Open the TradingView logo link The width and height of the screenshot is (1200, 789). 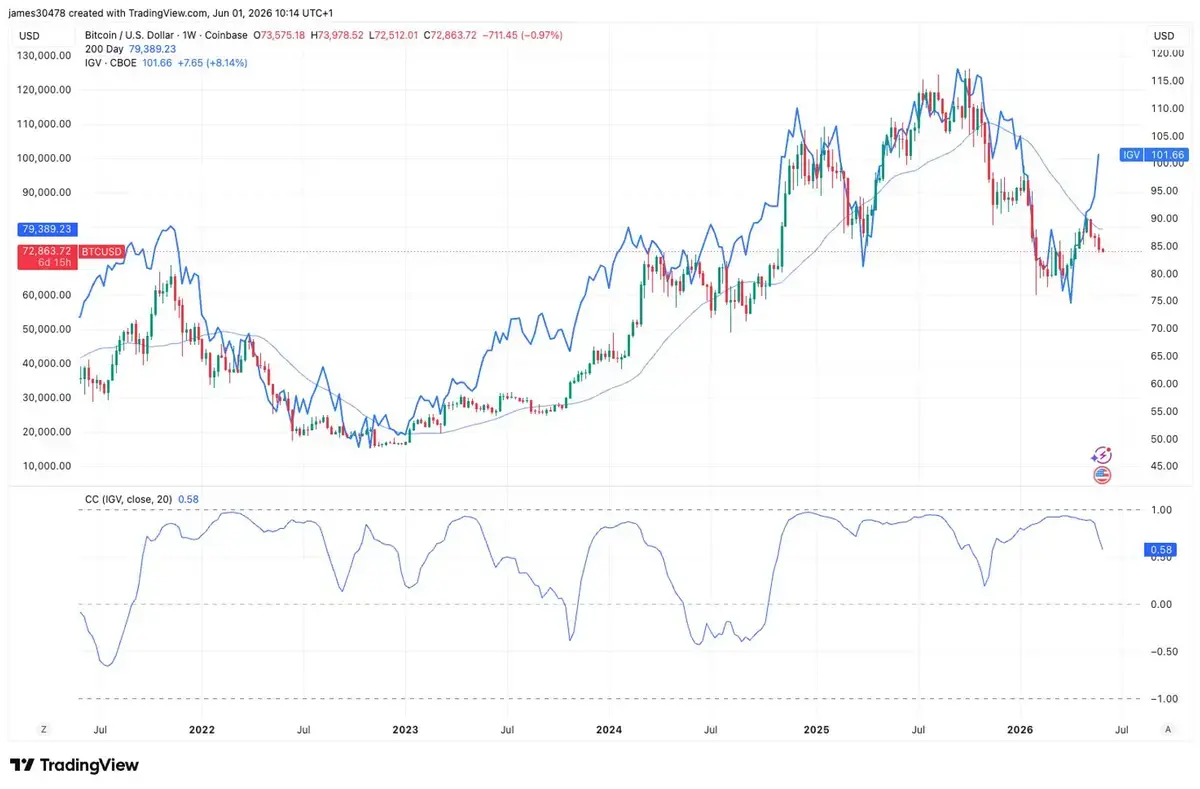click(x=75, y=765)
